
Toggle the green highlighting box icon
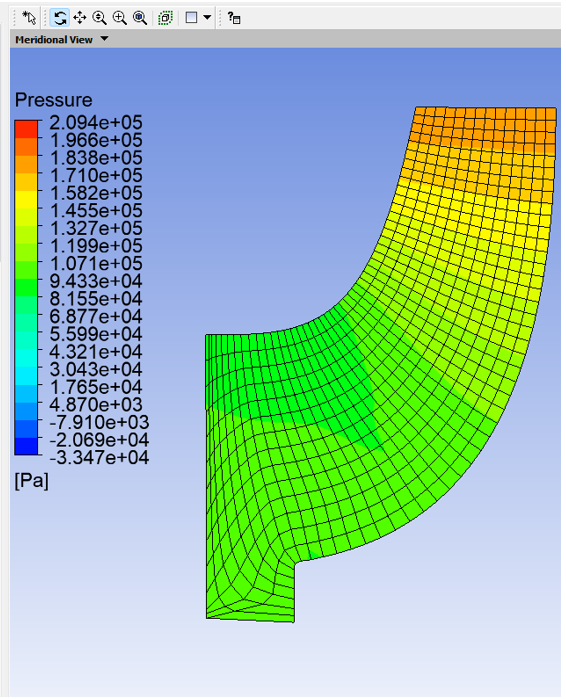165,18
